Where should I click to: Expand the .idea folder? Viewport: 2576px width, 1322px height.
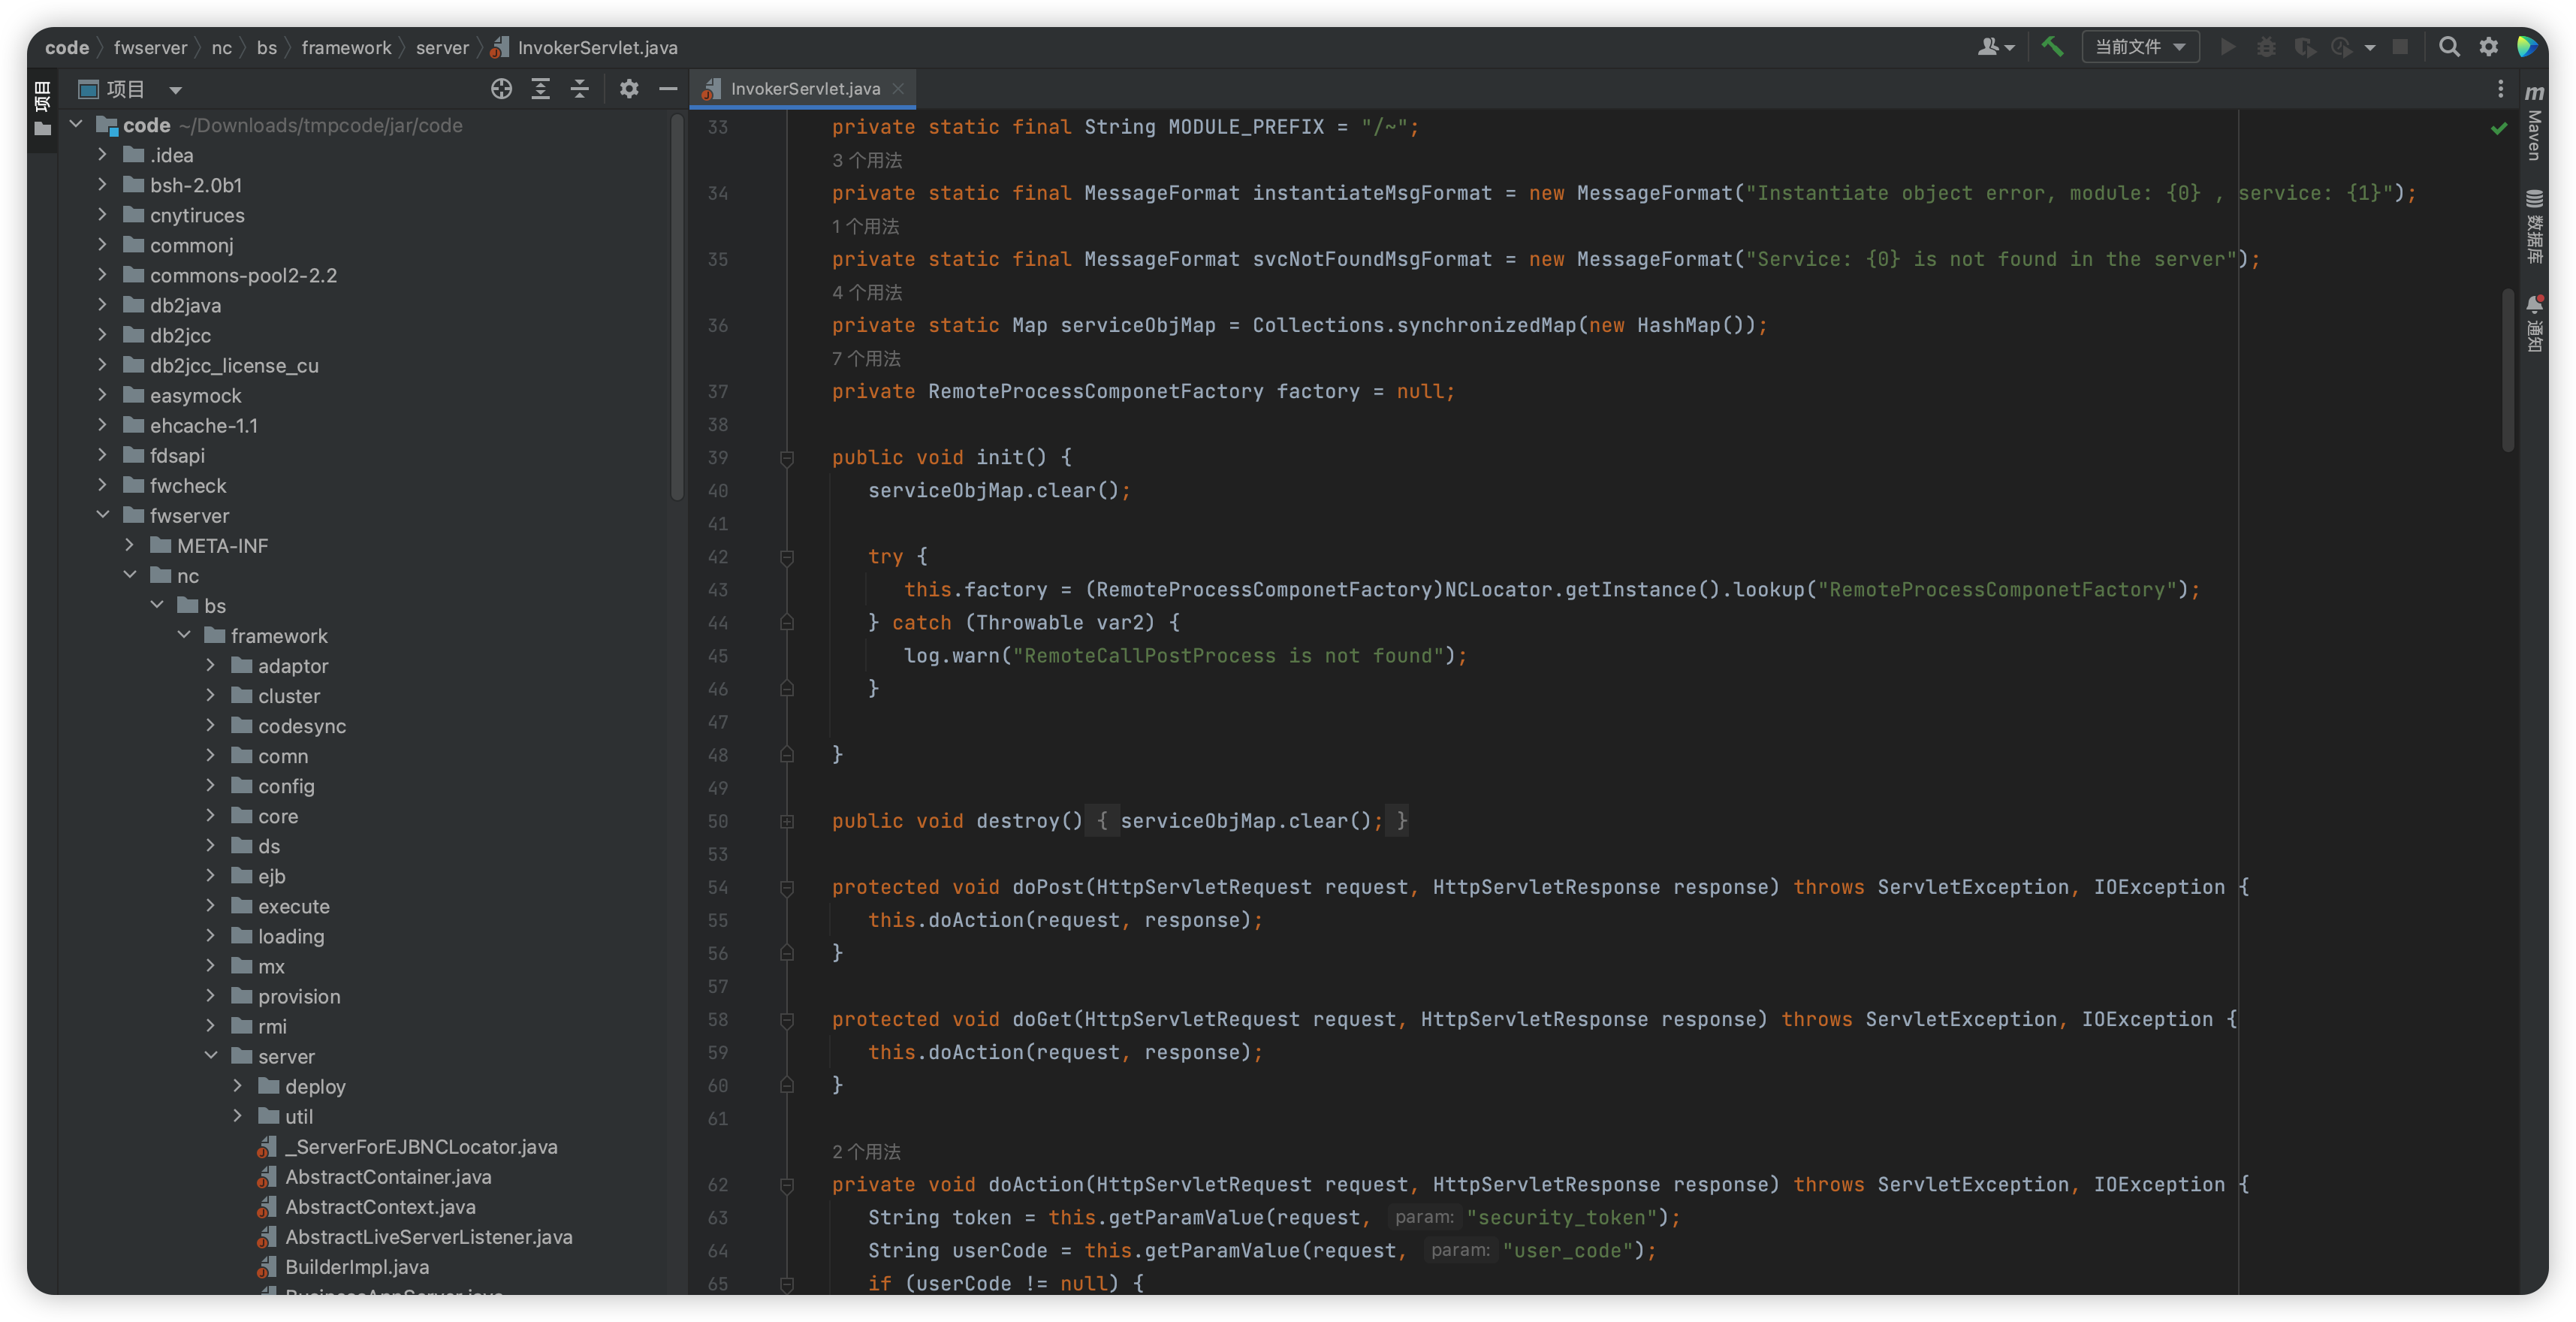pos(102,155)
